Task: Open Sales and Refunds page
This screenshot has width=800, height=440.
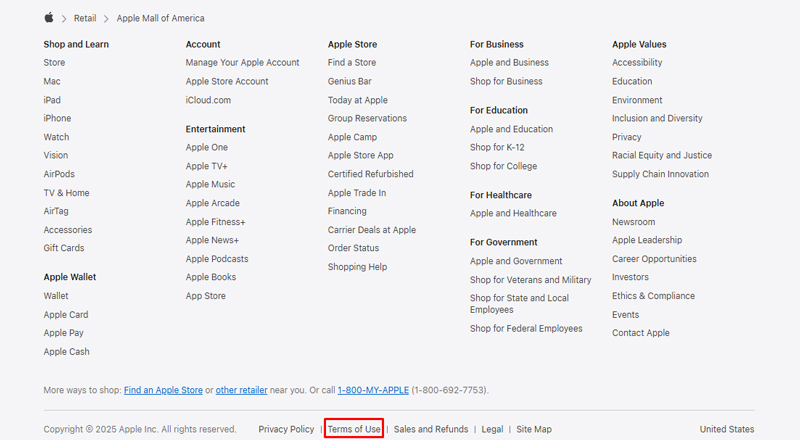Action: (x=430, y=429)
